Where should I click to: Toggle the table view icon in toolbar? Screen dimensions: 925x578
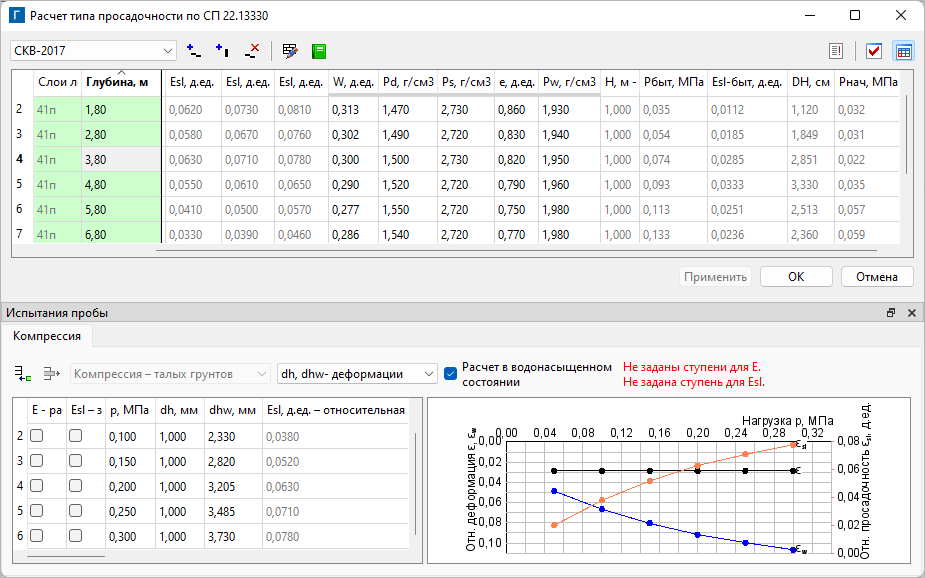(903, 51)
